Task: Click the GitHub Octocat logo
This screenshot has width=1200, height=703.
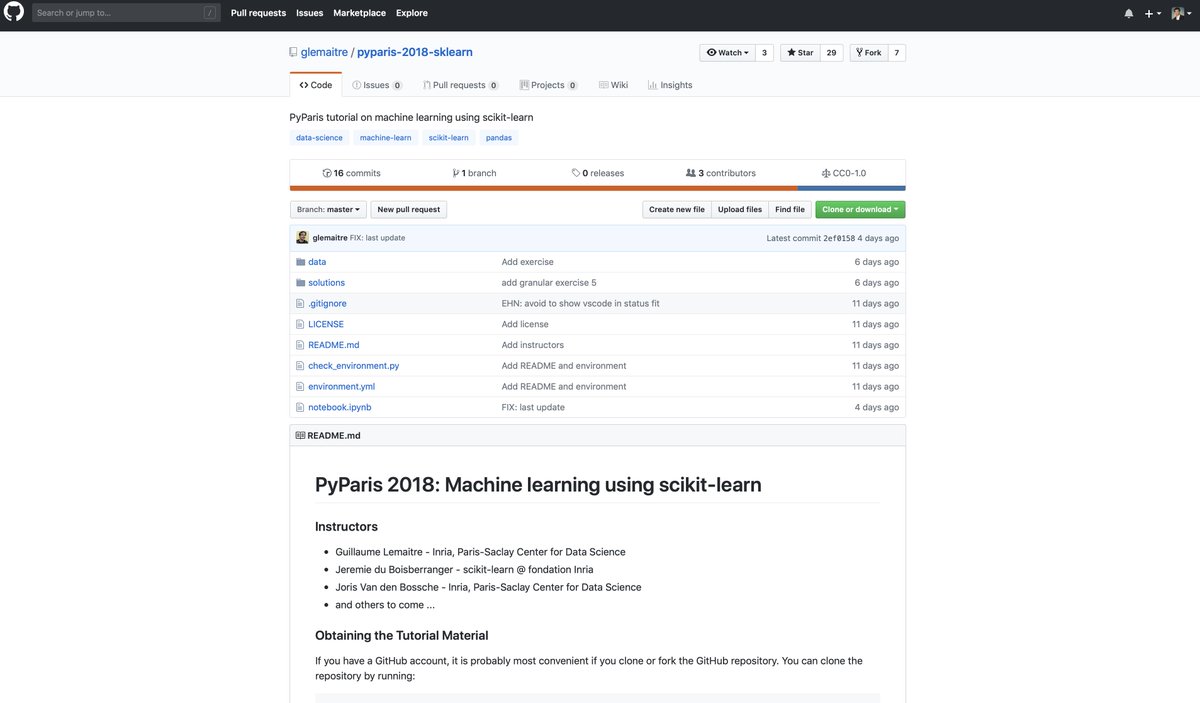Action: pos(14,13)
